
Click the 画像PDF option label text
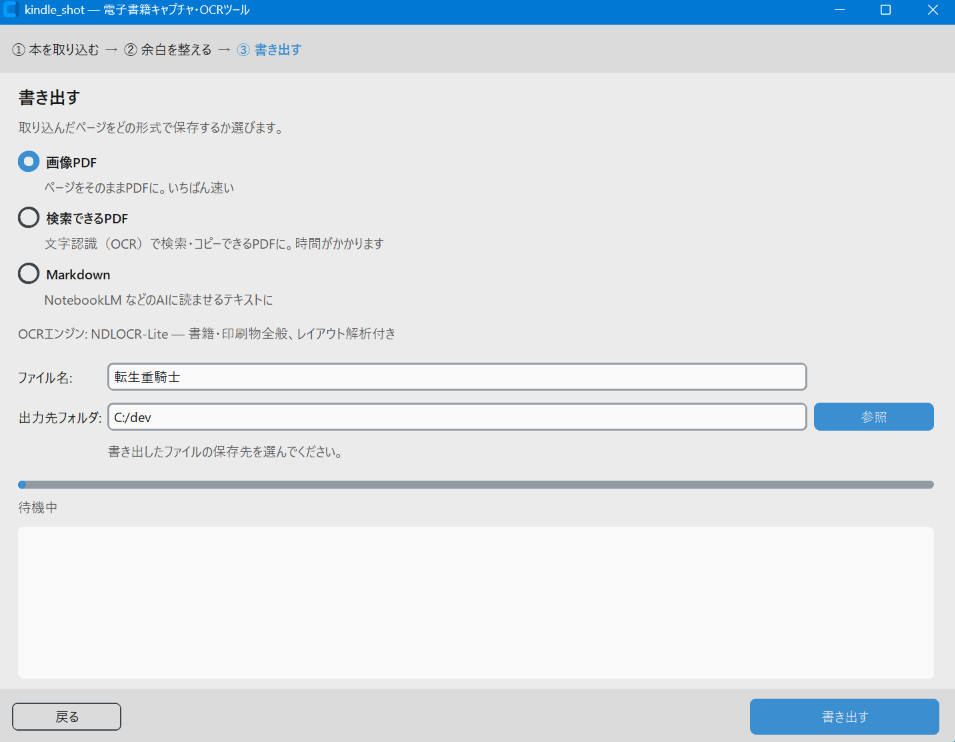click(71, 163)
